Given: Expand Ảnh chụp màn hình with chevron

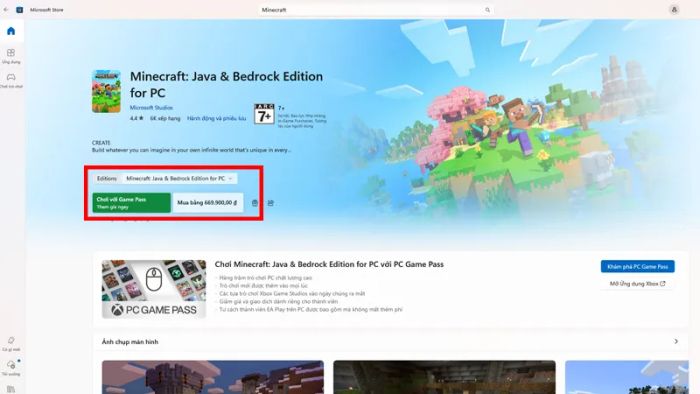Looking at the screenshot, I should (x=676, y=341).
